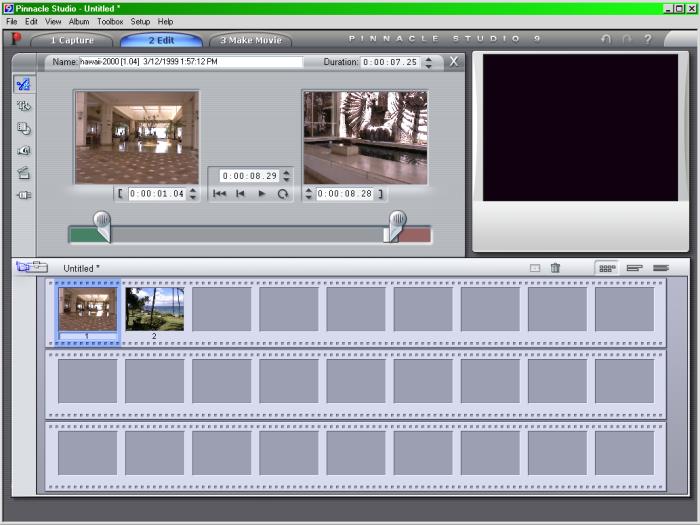Open the Setup menu
This screenshot has height=525, width=700.
[x=140, y=21]
